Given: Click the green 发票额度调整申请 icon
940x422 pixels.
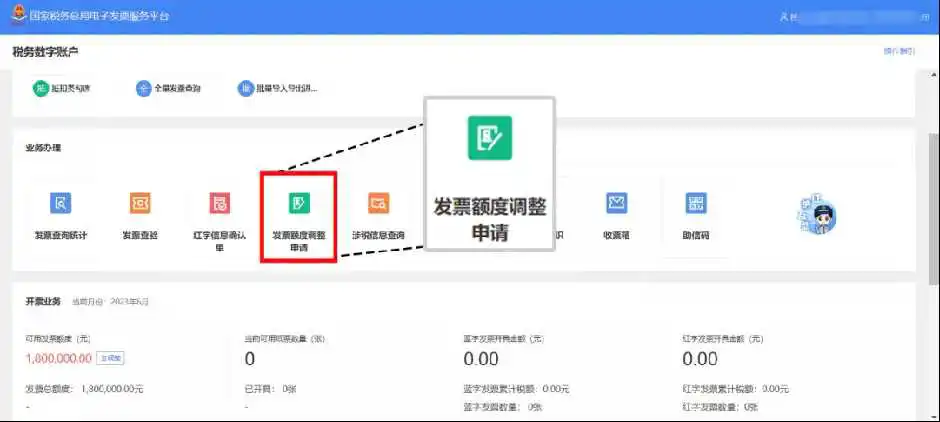Looking at the screenshot, I should (298, 204).
